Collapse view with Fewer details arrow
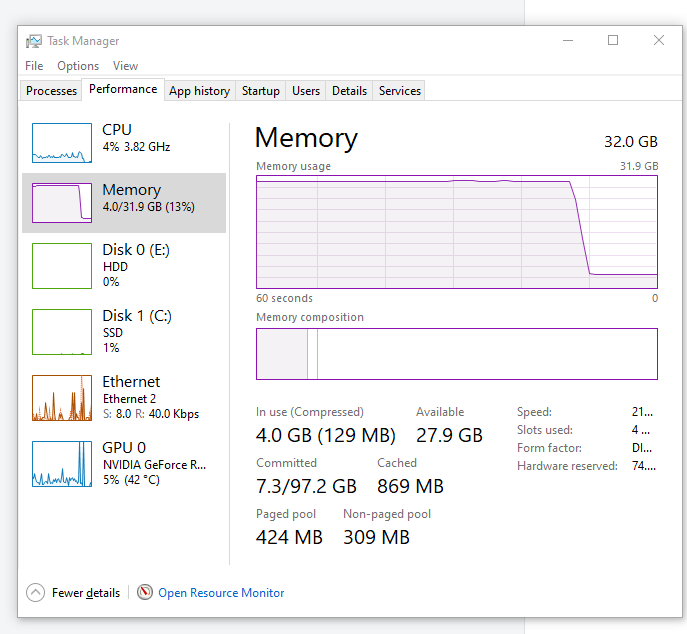The width and height of the screenshot is (687, 634). coord(36,593)
